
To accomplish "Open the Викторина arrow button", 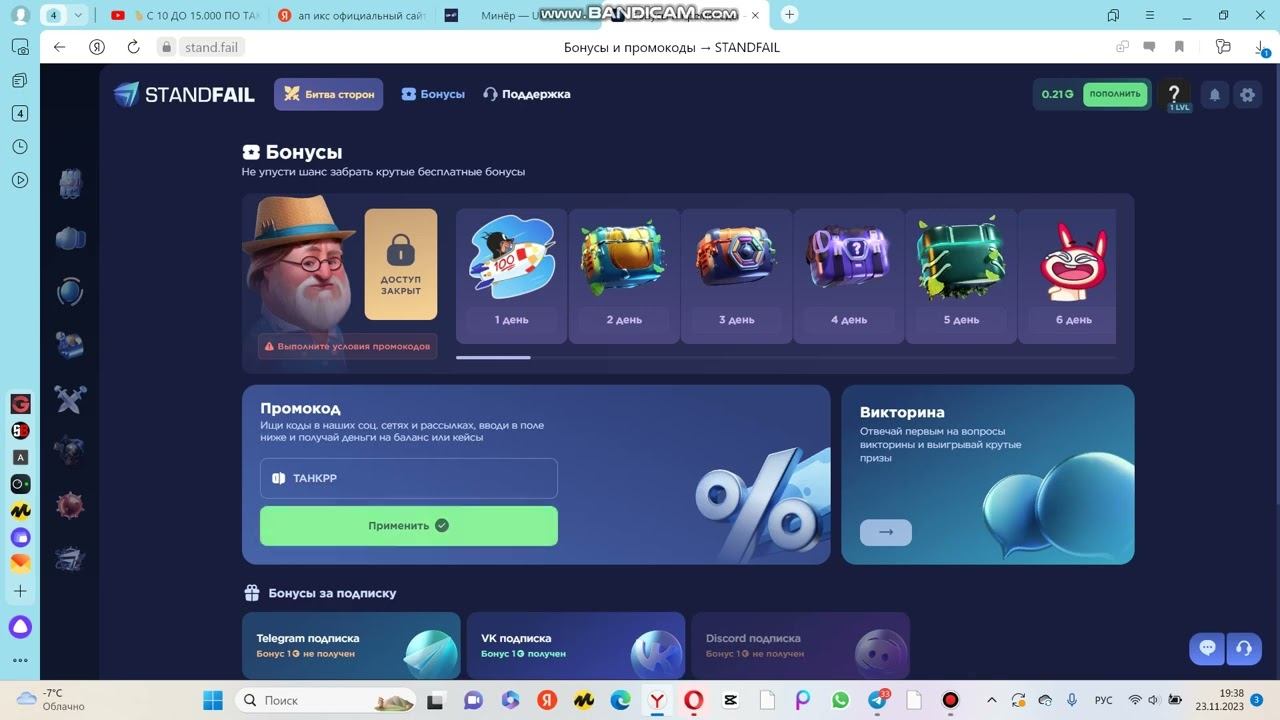I will 885,532.
